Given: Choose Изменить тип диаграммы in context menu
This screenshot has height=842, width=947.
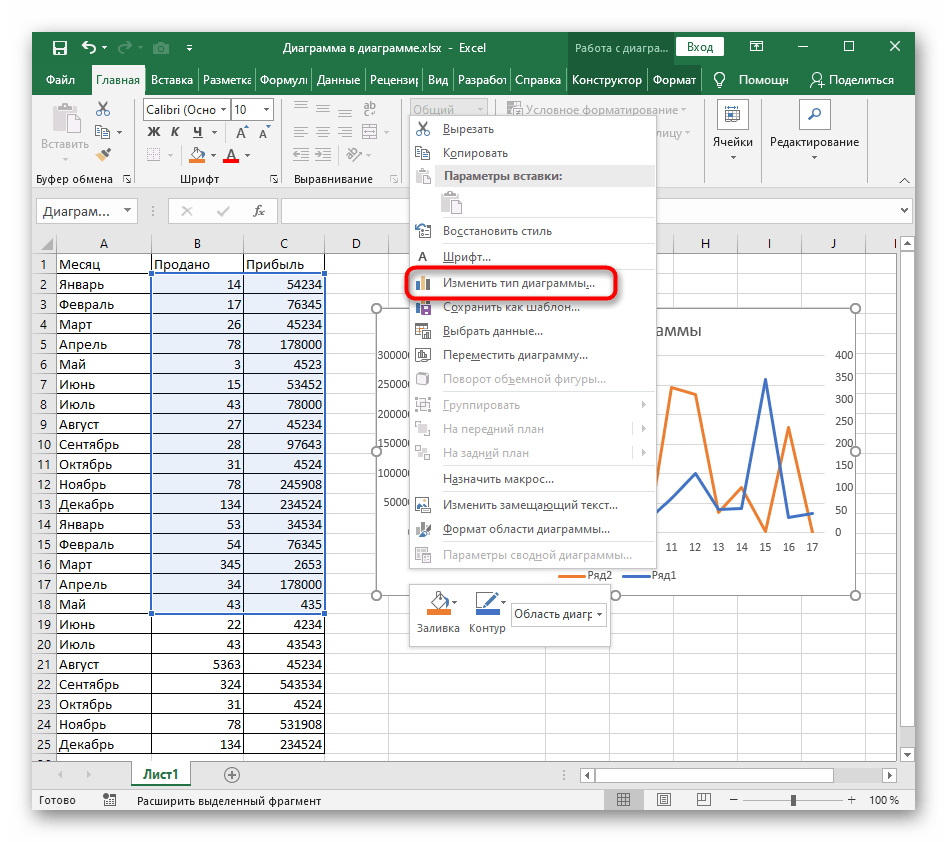Looking at the screenshot, I should click(x=518, y=283).
